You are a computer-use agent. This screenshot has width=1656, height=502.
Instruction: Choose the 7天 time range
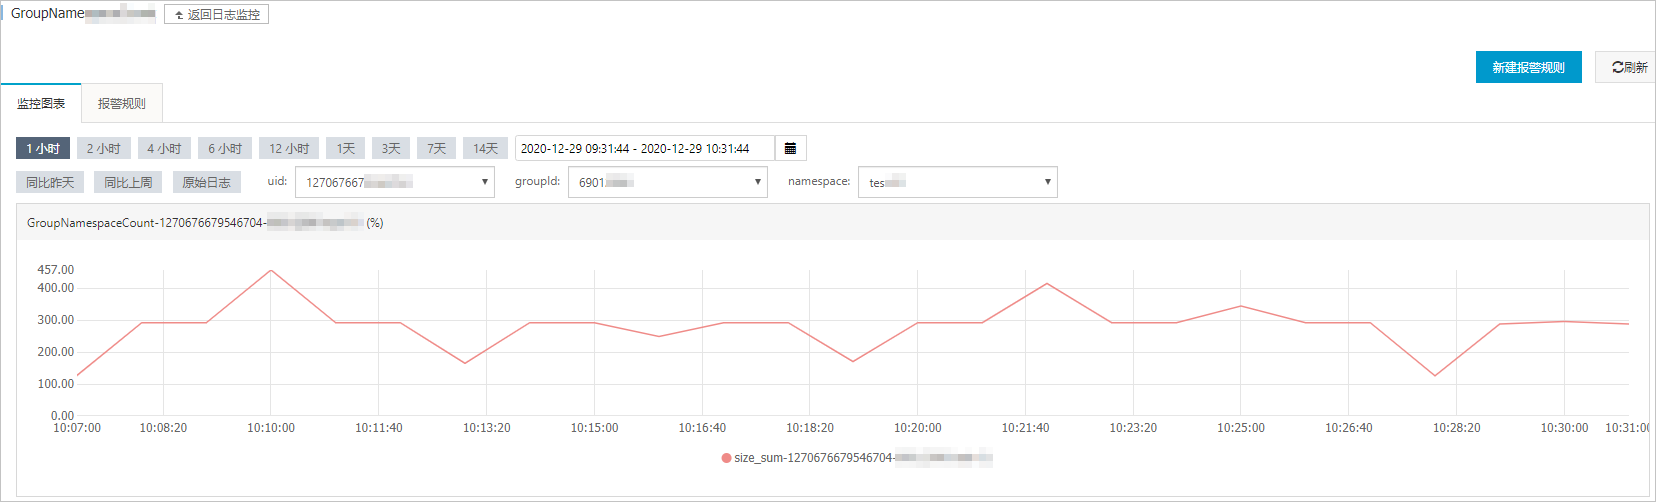tap(436, 148)
